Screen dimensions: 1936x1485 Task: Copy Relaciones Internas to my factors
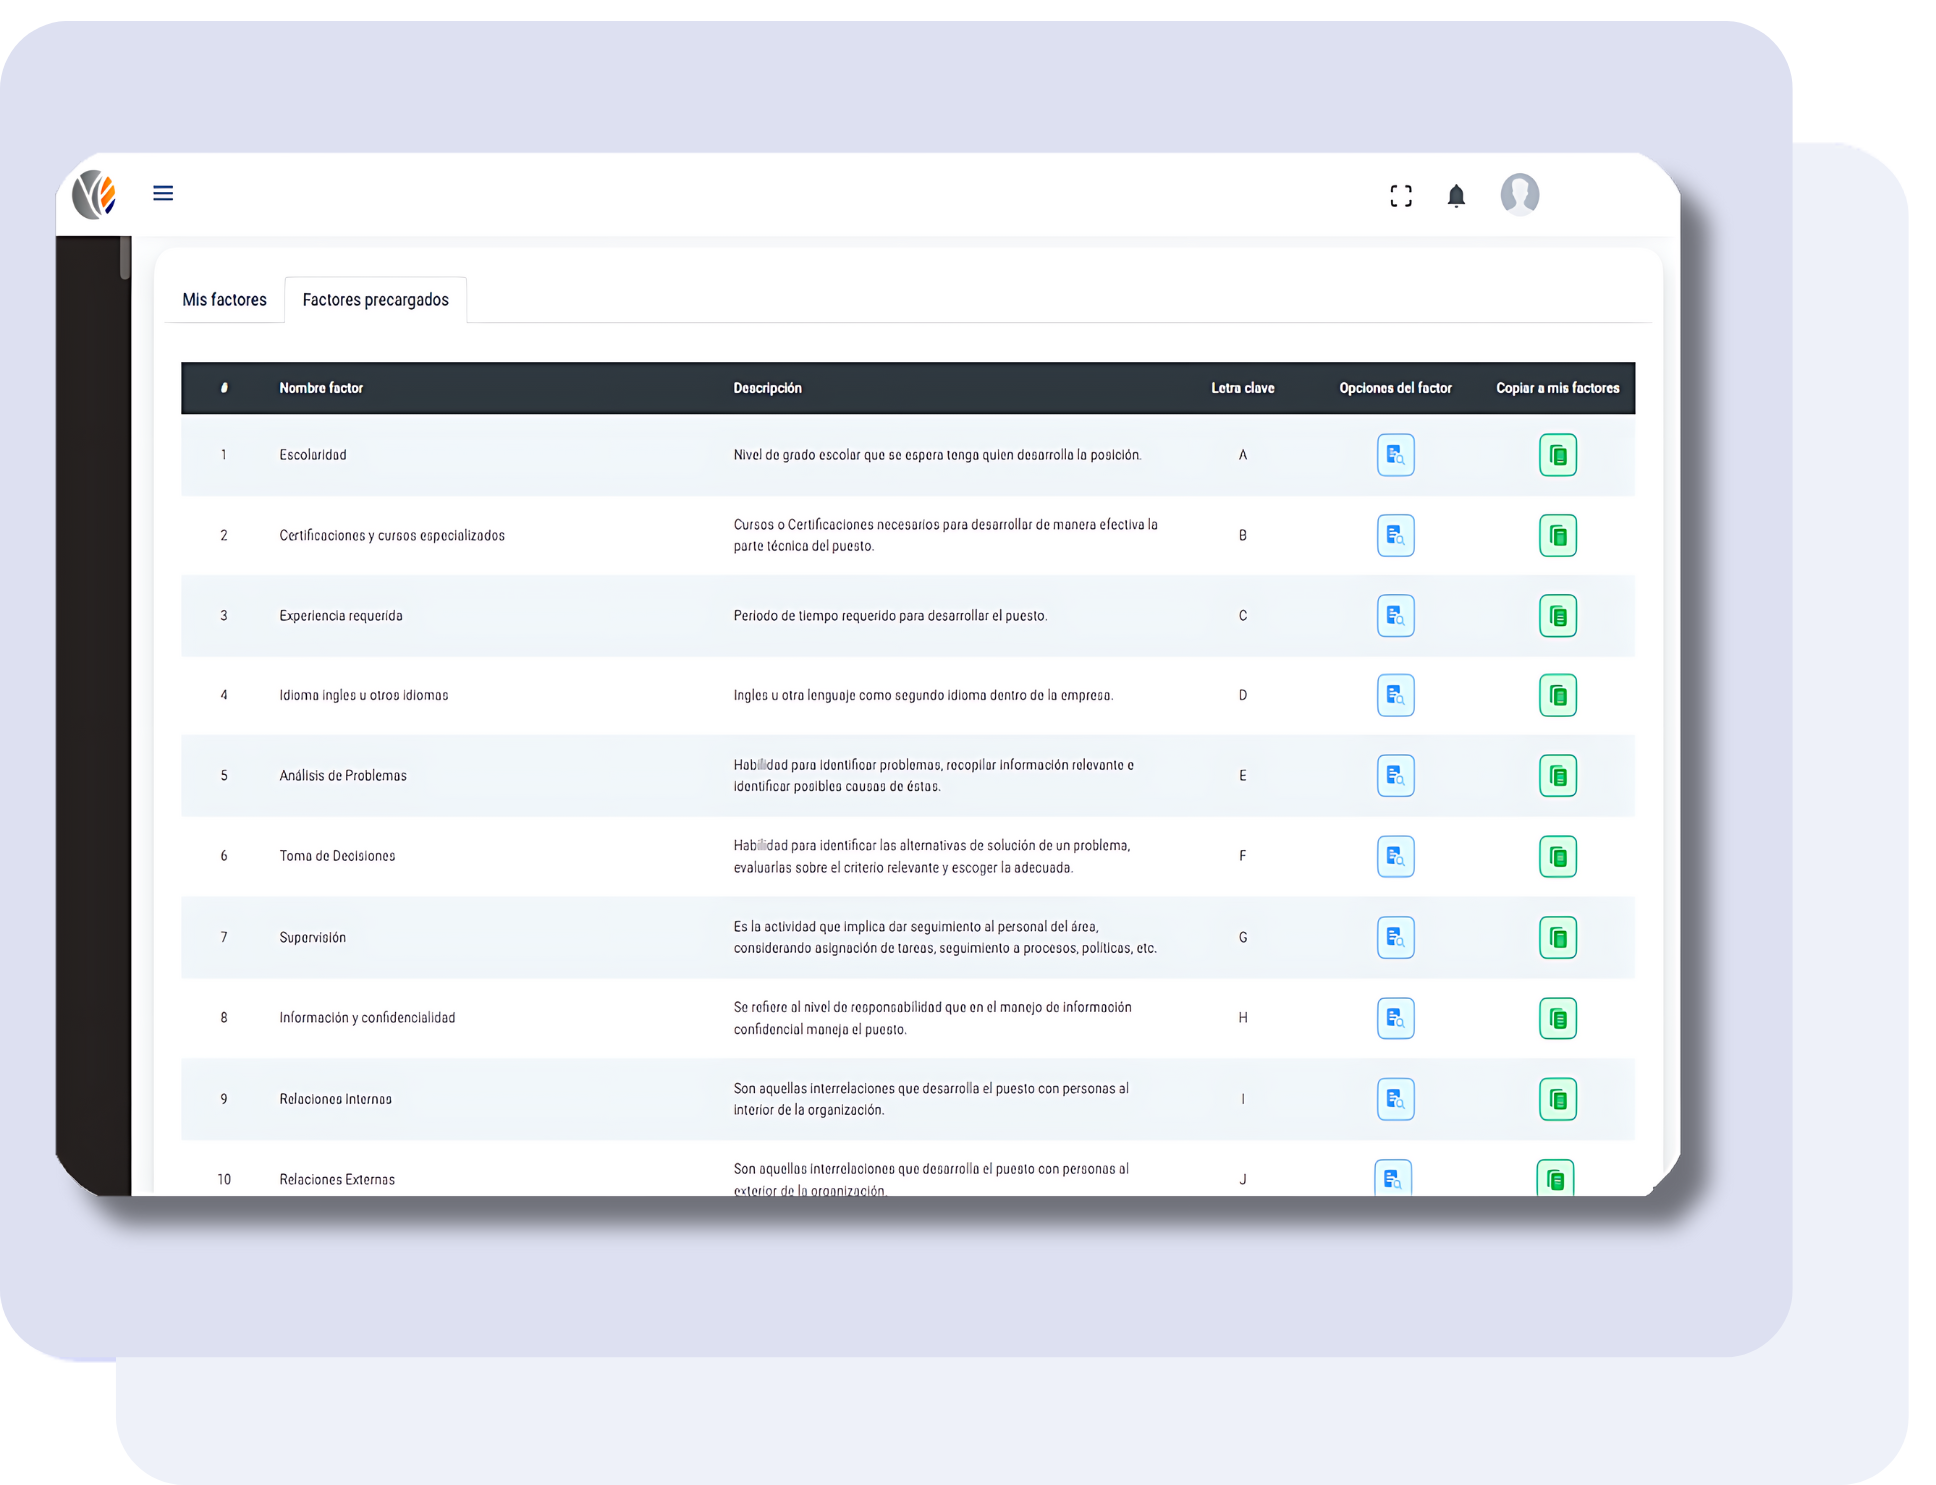tap(1557, 1099)
